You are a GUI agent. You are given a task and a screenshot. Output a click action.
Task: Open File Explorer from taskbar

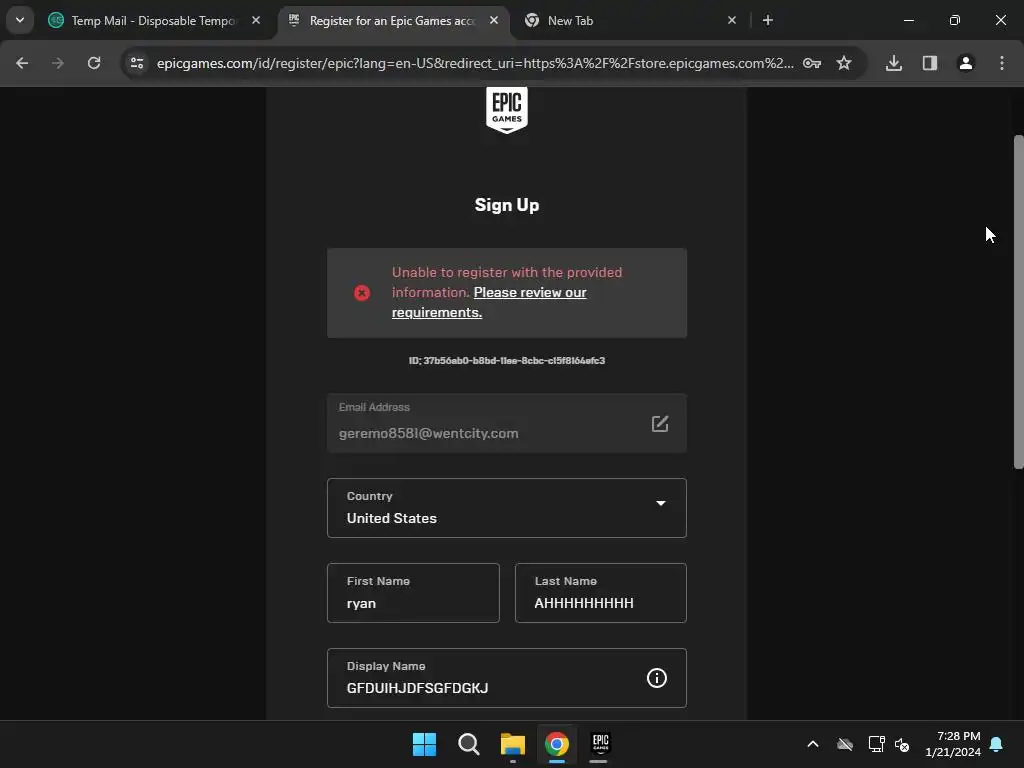[x=513, y=744]
